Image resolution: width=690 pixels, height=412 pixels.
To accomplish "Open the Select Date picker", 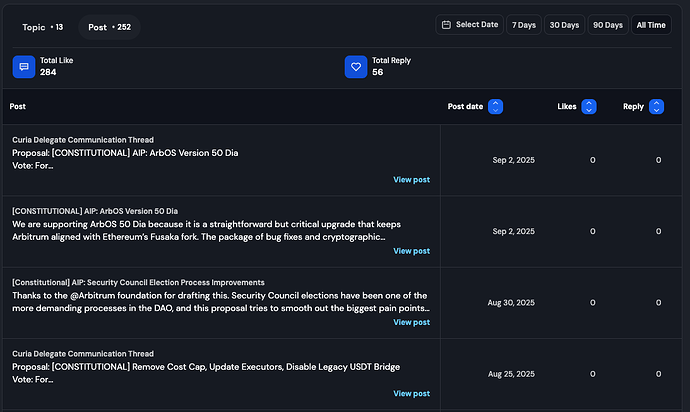I will (469, 25).
